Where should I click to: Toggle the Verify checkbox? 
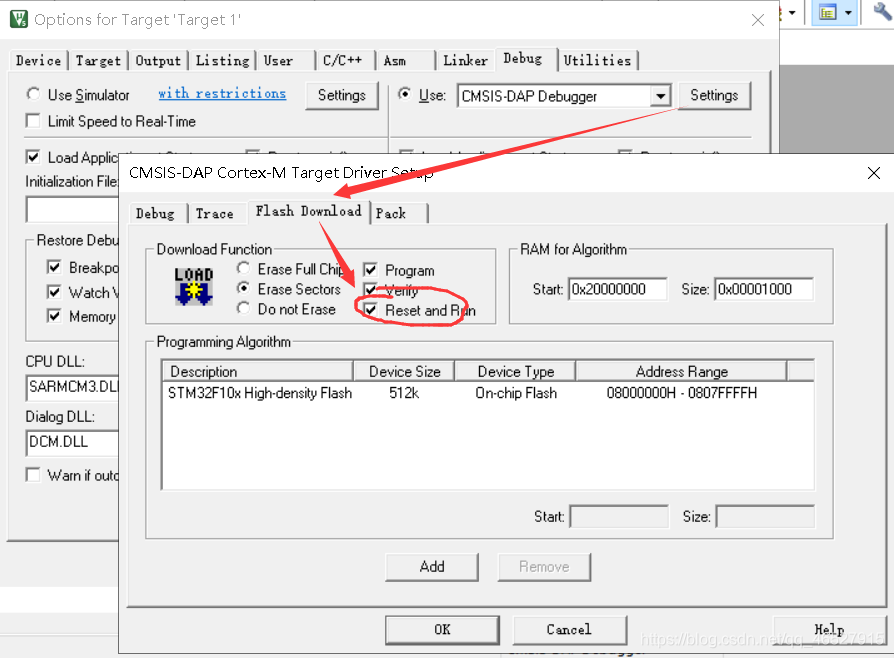tap(370, 290)
